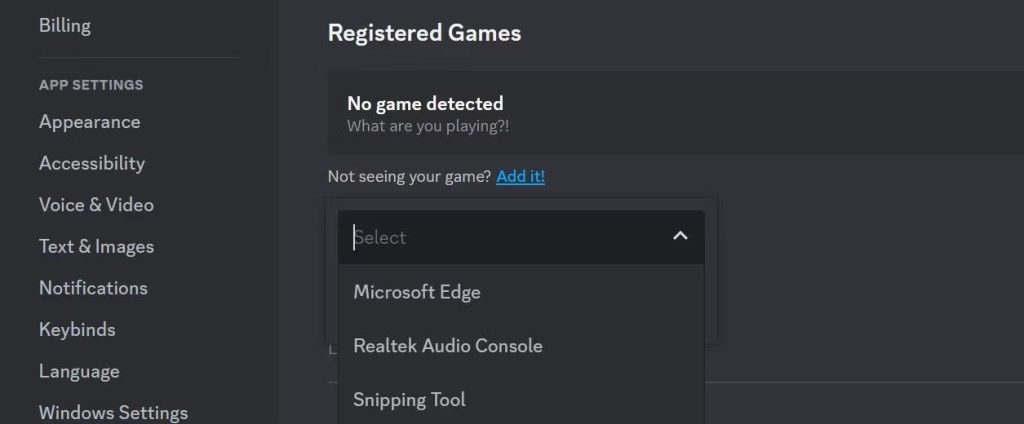Image resolution: width=1024 pixels, height=424 pixels.
Task: Select Language in the sidebar
Action: pos(79,371)
